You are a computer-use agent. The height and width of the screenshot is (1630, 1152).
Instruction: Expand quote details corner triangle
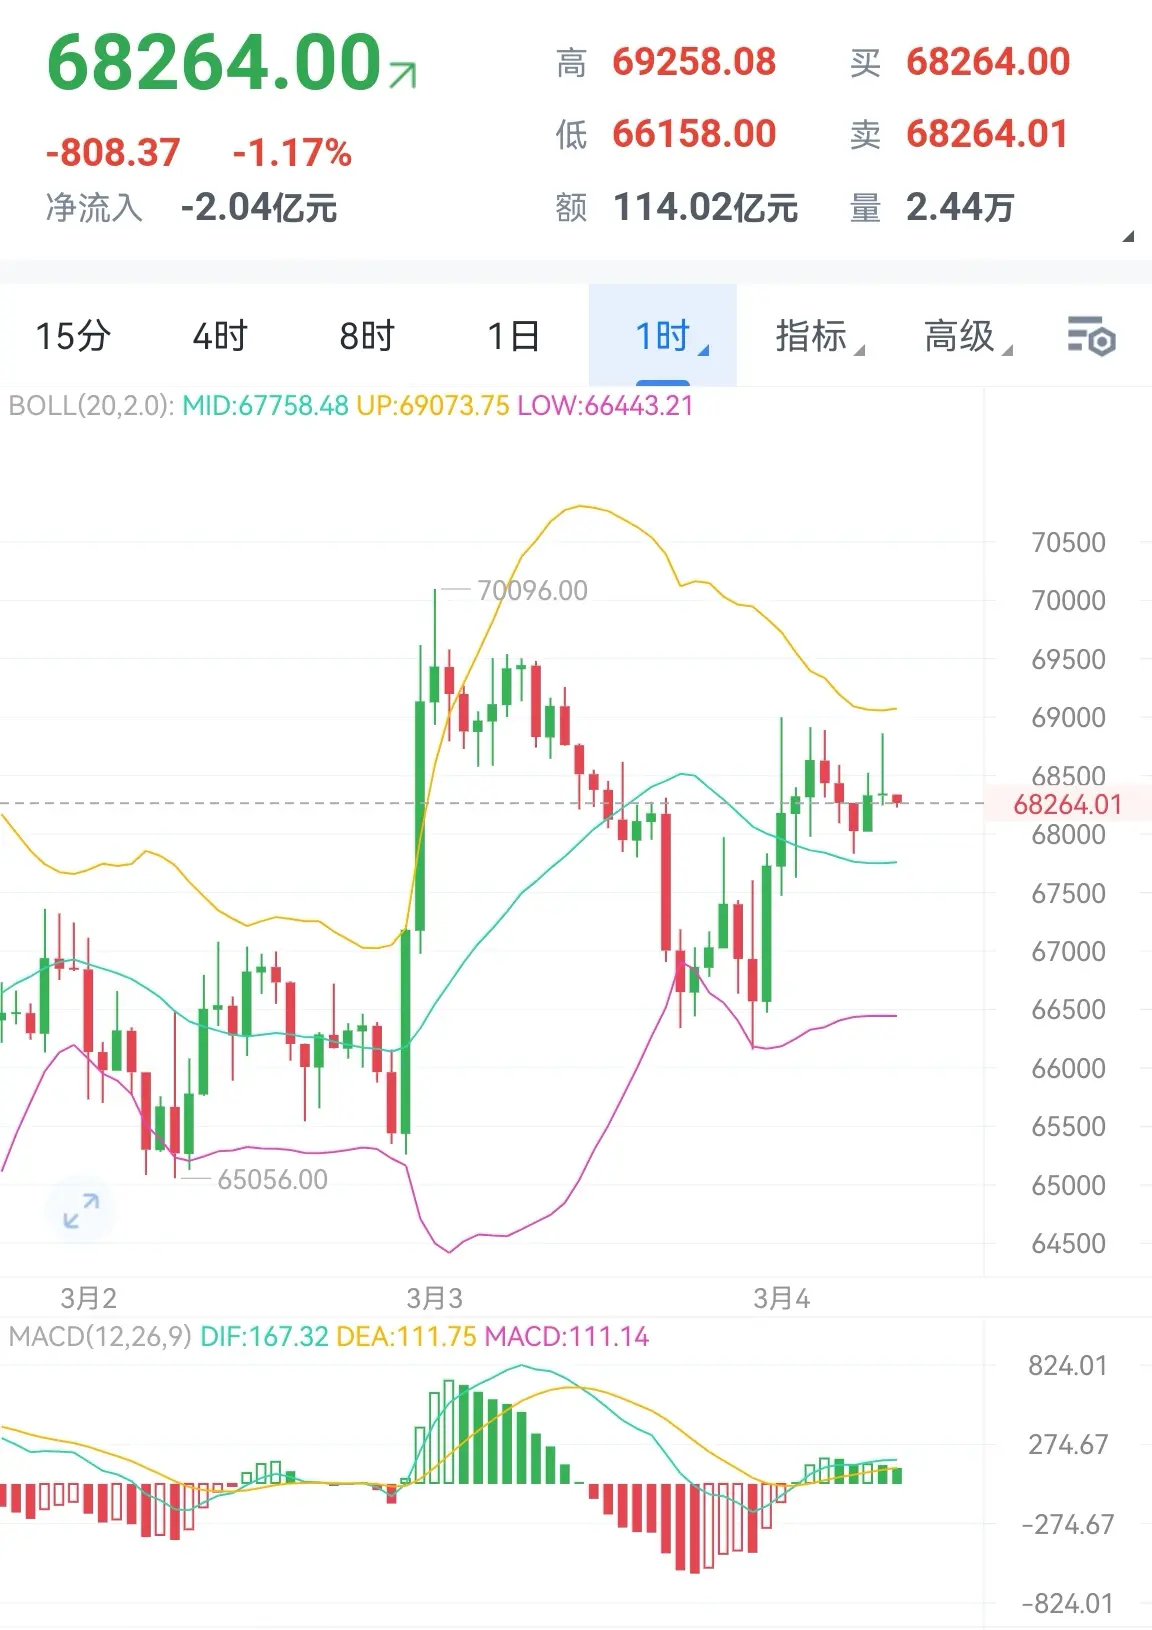point(1128,237)
